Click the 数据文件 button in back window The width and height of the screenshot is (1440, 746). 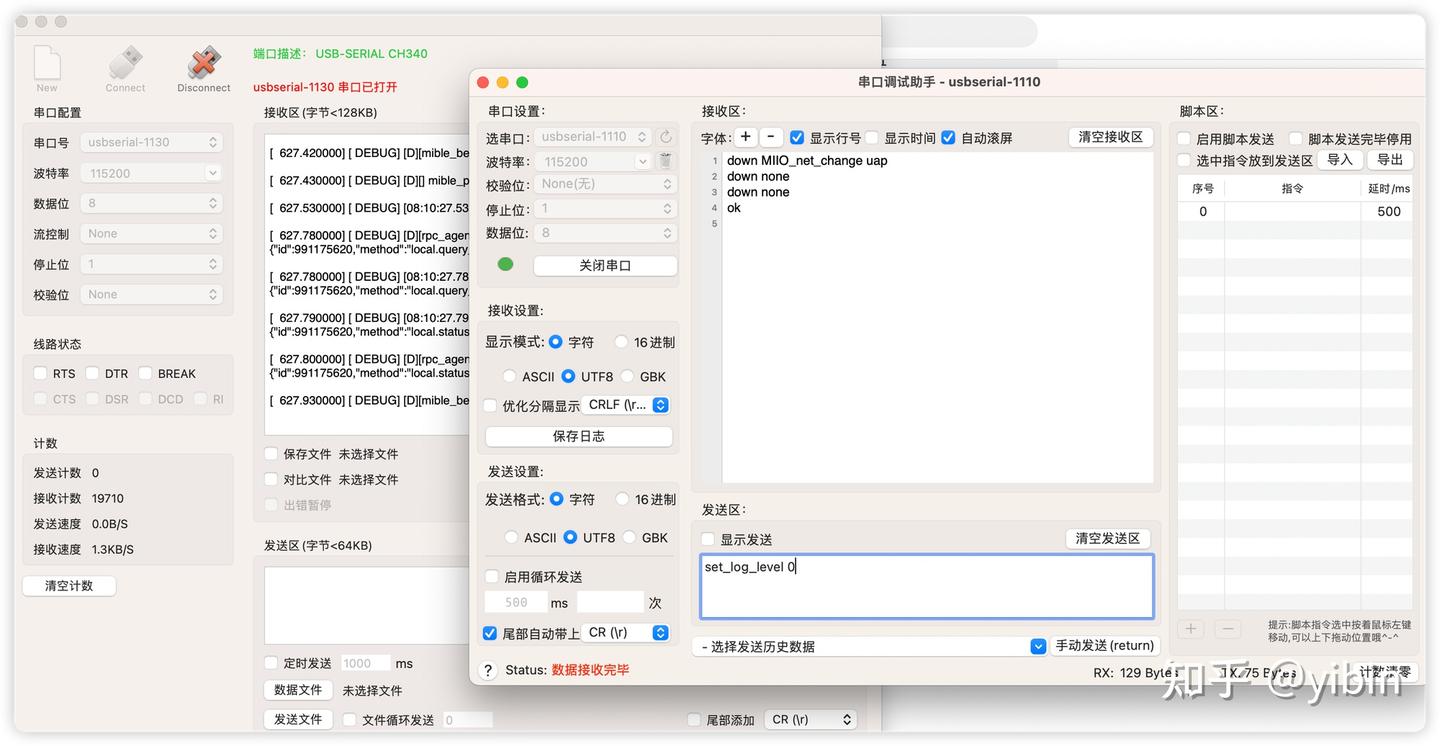coord(298,690)
